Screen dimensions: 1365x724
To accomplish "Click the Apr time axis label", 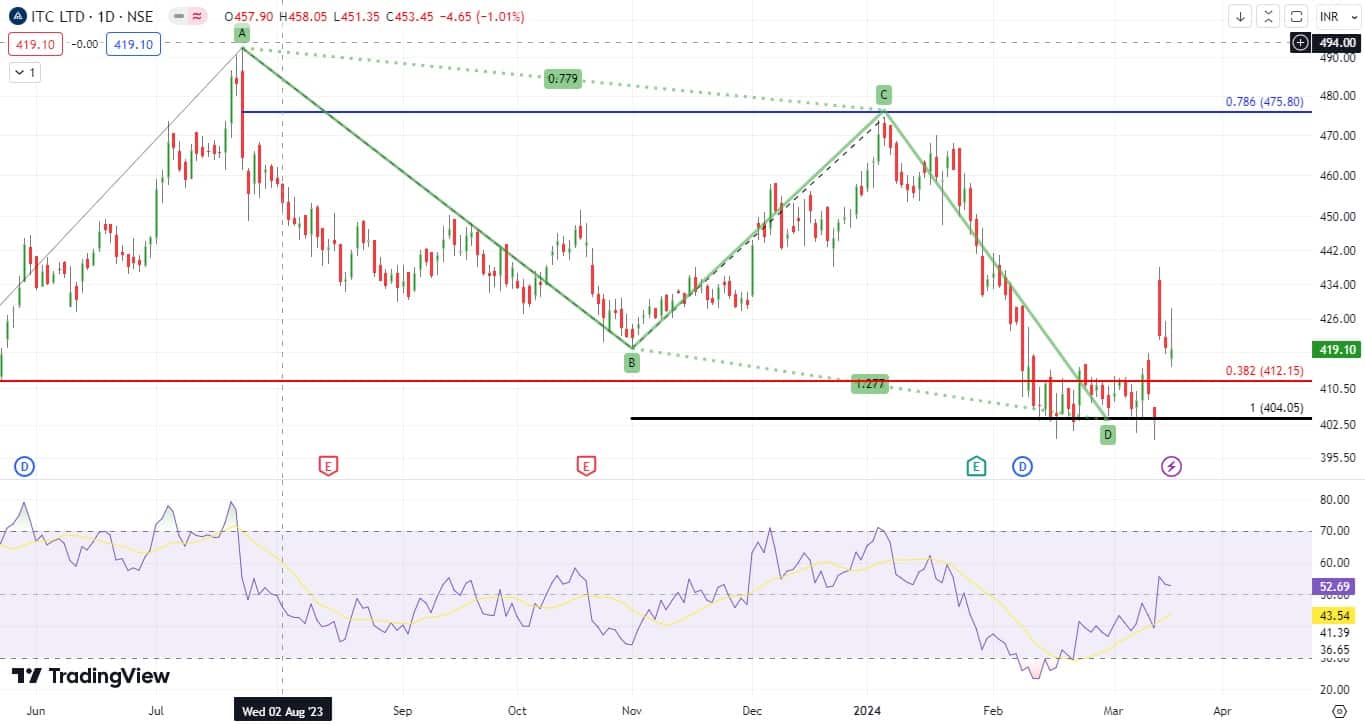I will tap(1221, 711).
